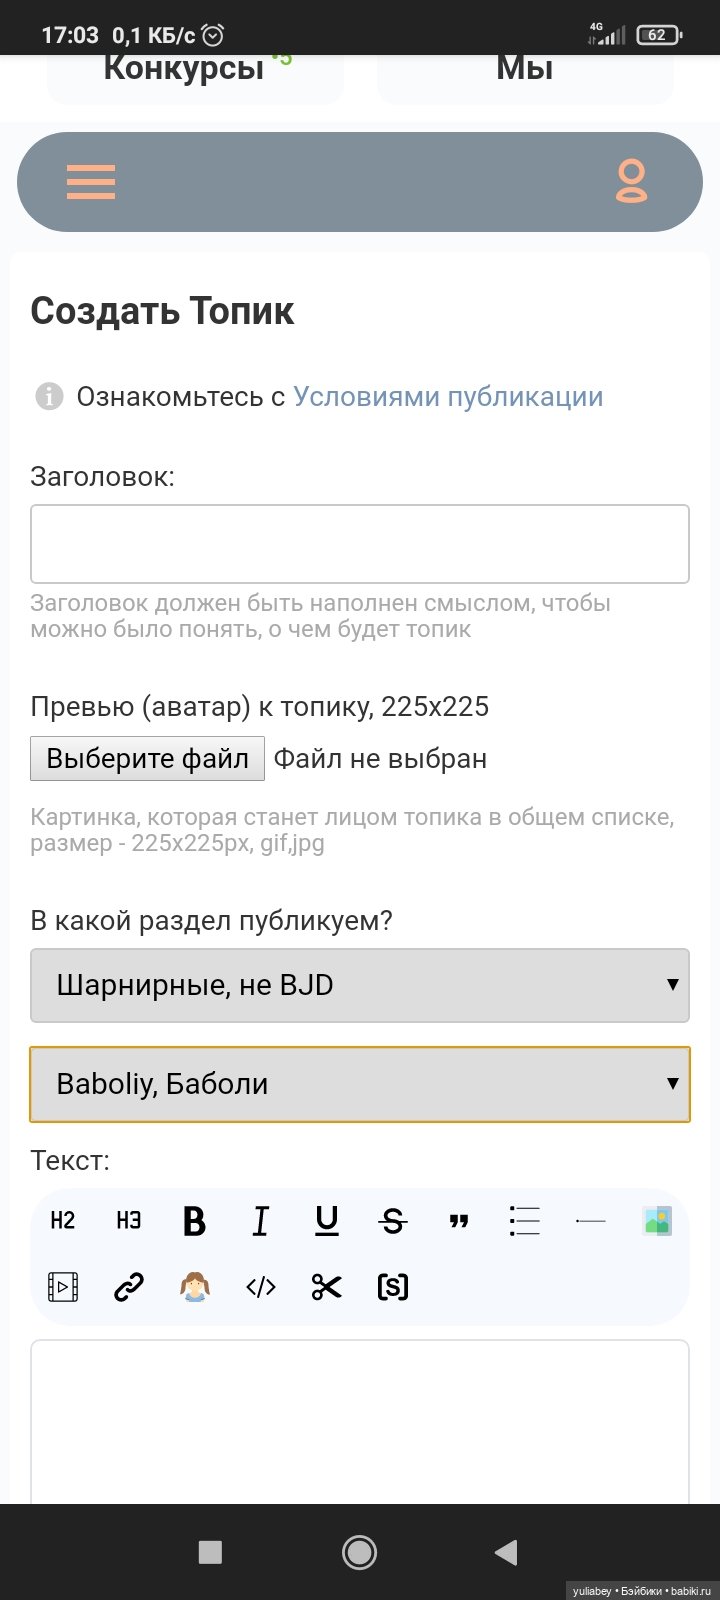
Task: Insert a cut with the scissors icon
Action: pos(327,1287)
